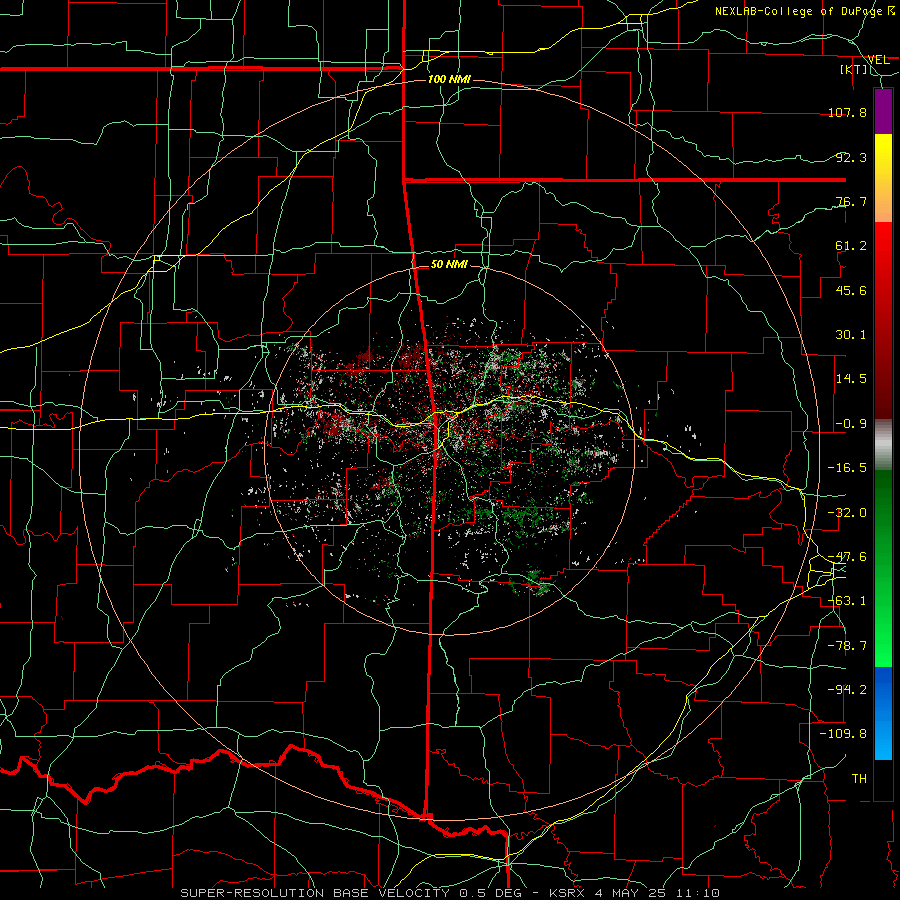Click the -32.0 value on velocity scale

point(847,513)
